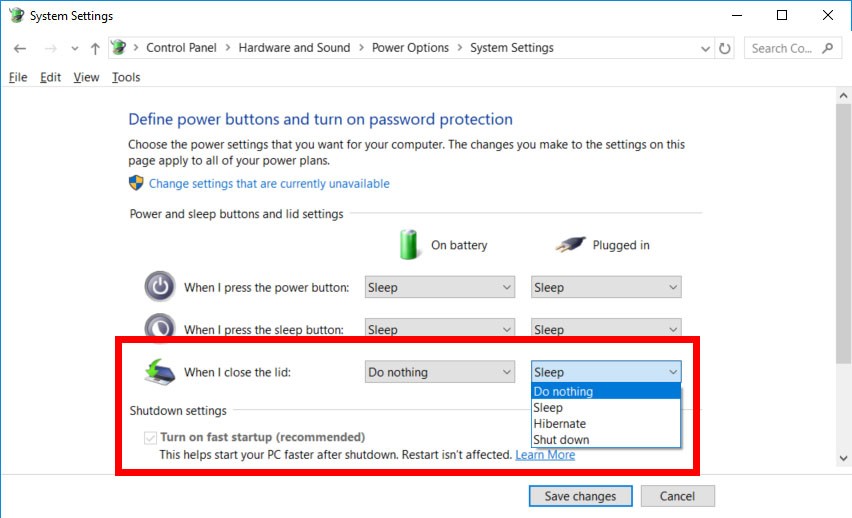Click the plugged-in power cord icon
The image size is (852, 518).
click(x=570, y=245)
